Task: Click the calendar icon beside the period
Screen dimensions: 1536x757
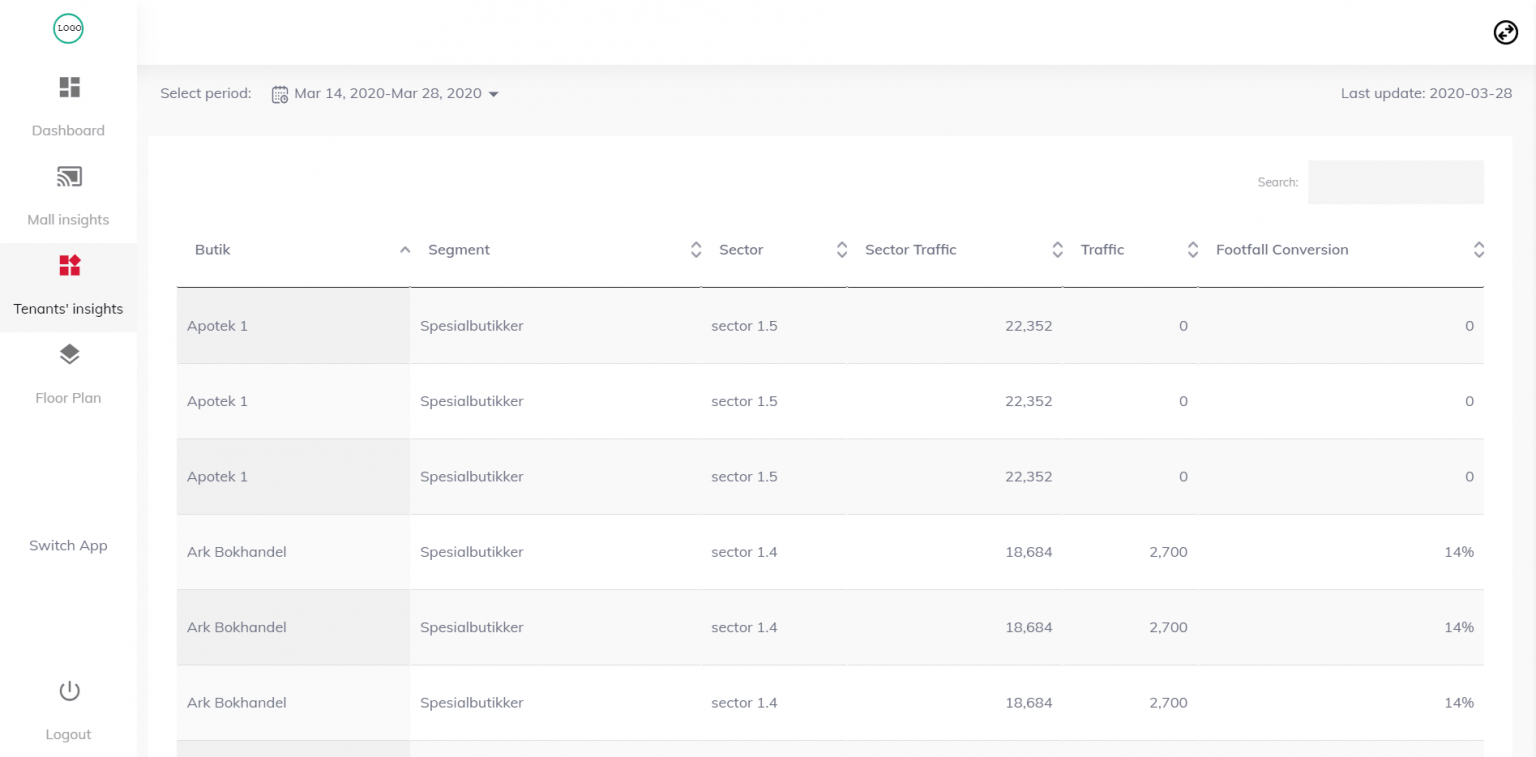Action: pyautogui.click(x=280, y=93)
